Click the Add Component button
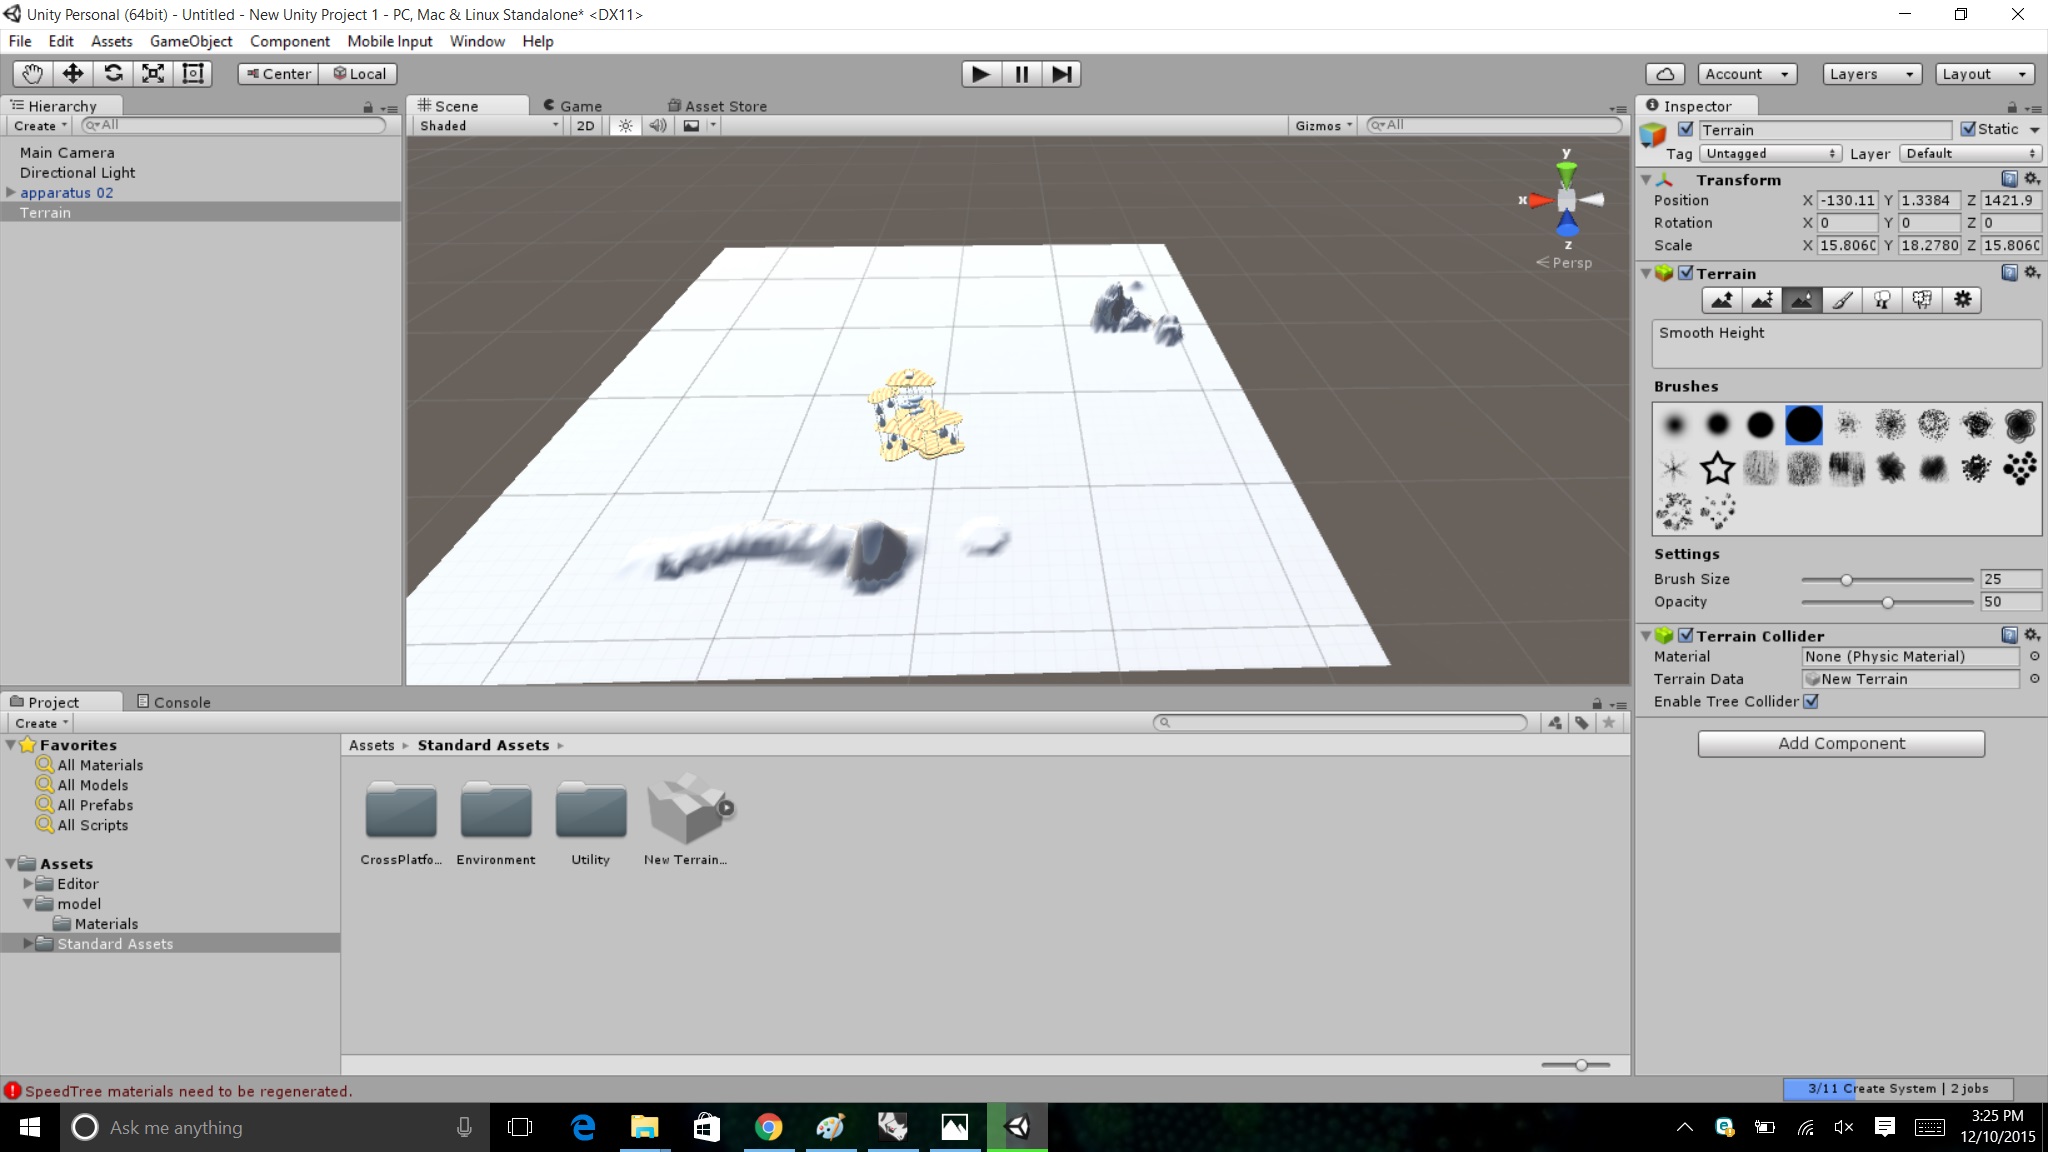 click(1840, 743)
